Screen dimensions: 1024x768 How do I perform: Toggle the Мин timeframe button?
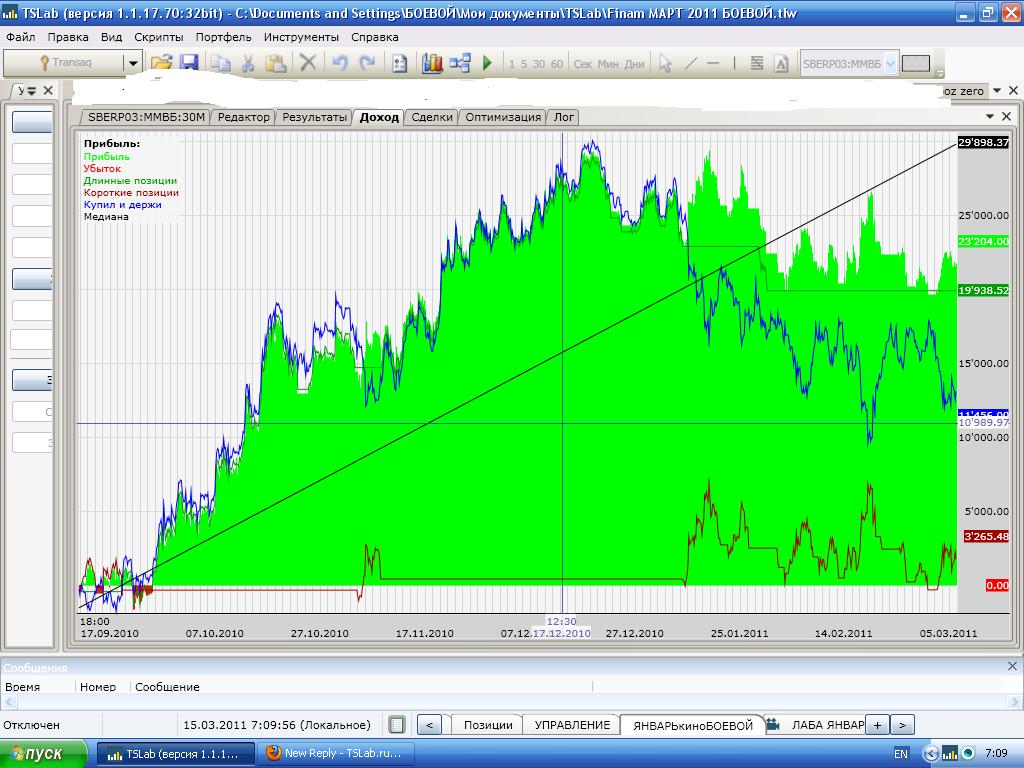pos(608,64)
